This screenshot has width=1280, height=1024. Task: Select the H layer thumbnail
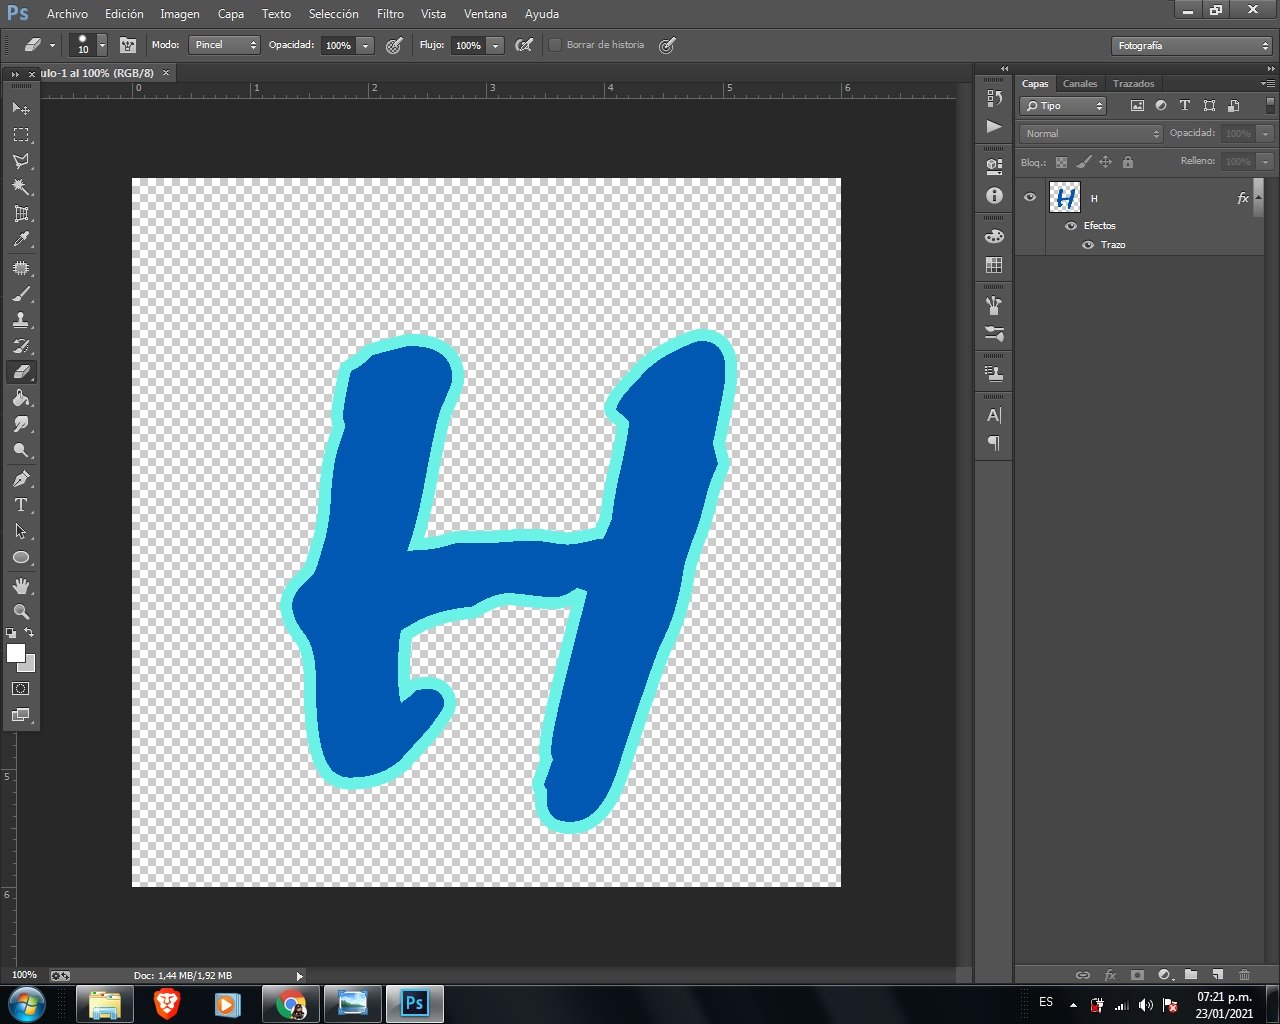pos(1065,197)
